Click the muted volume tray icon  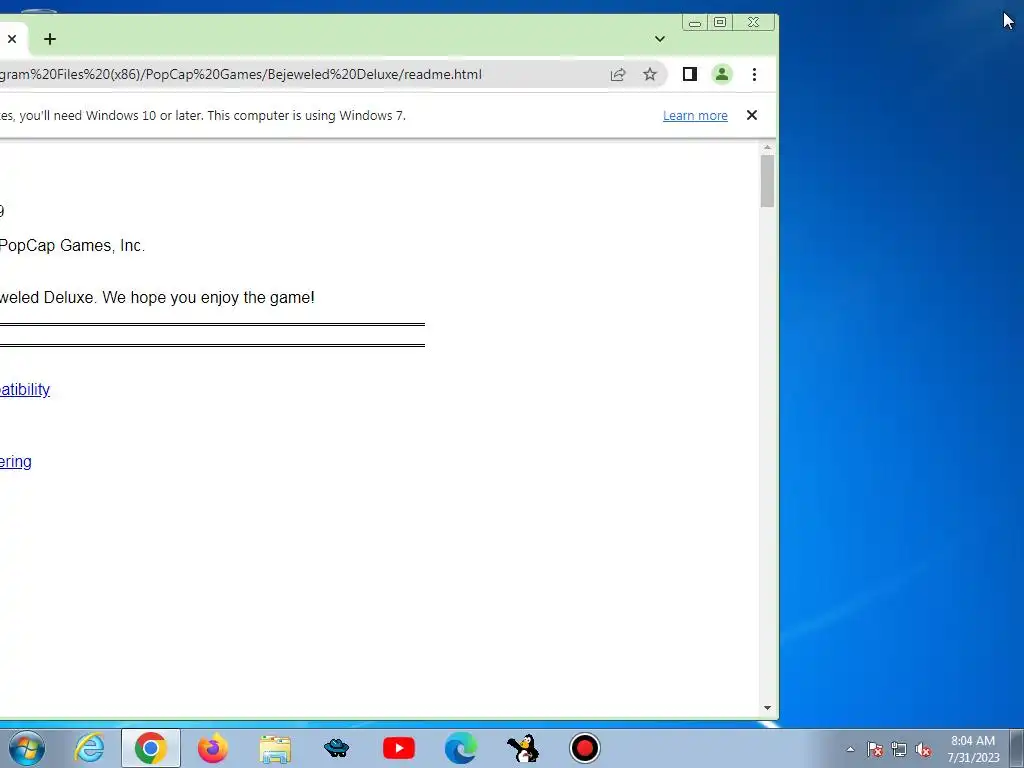coord(923,749)
